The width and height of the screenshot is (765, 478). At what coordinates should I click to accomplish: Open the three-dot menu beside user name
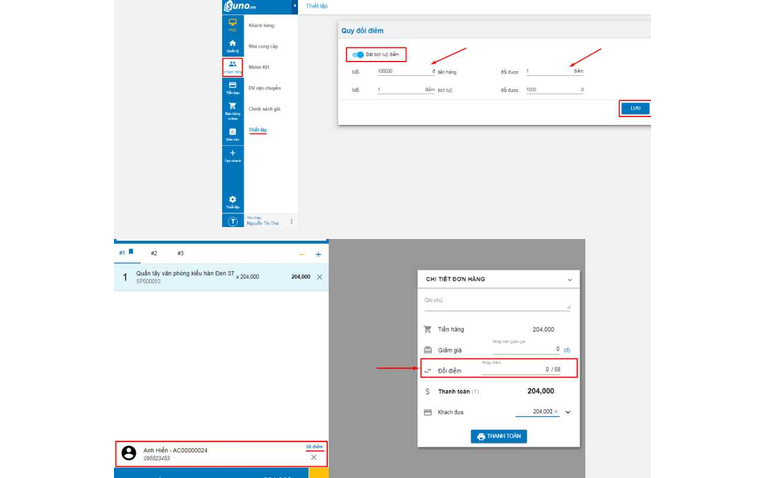click(x=292, y=221)
